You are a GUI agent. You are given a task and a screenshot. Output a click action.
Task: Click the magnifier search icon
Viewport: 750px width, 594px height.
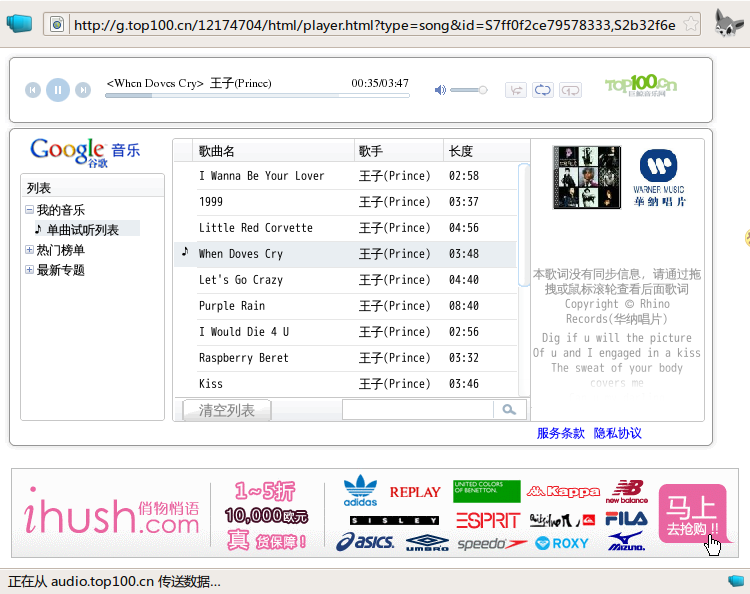[509, 410]
